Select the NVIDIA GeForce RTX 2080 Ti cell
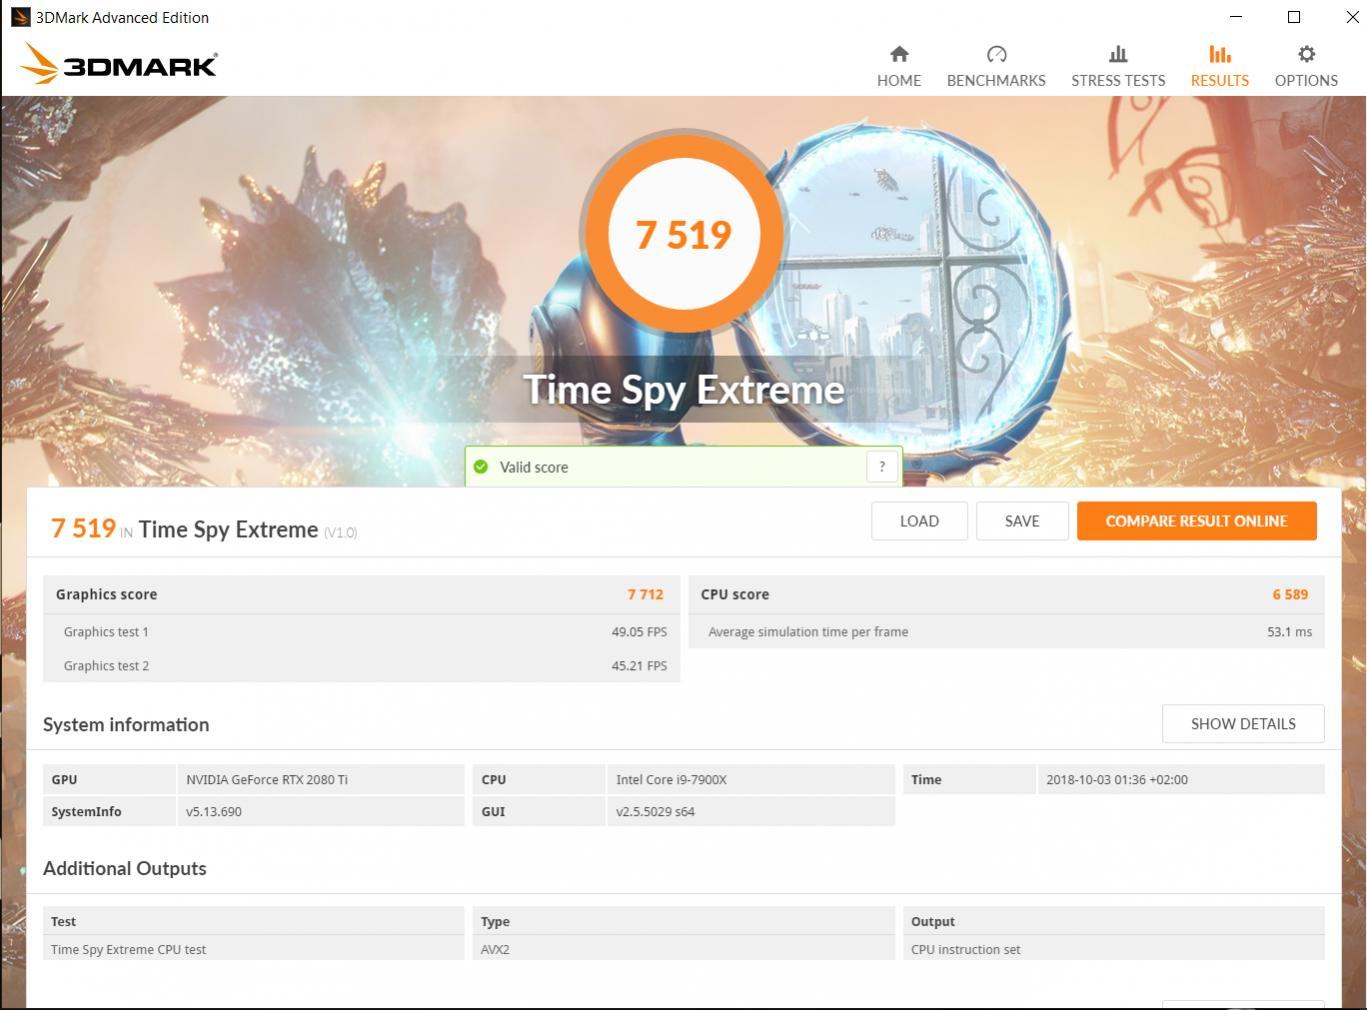Screen dimensions: 1367x1010 coord(320,779)
